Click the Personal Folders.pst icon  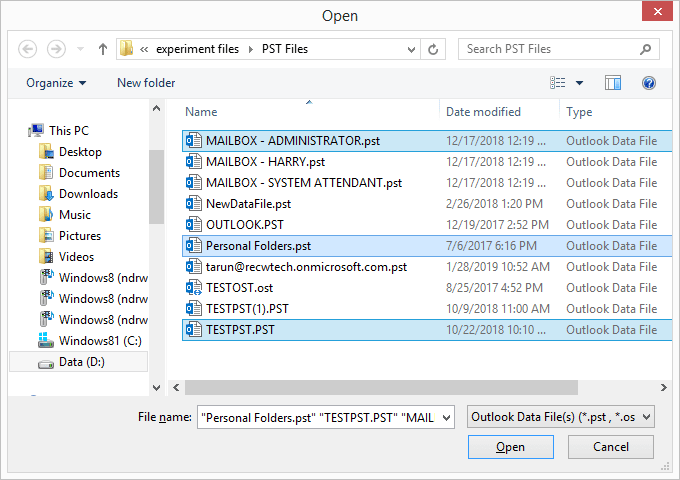click(194, 245)
